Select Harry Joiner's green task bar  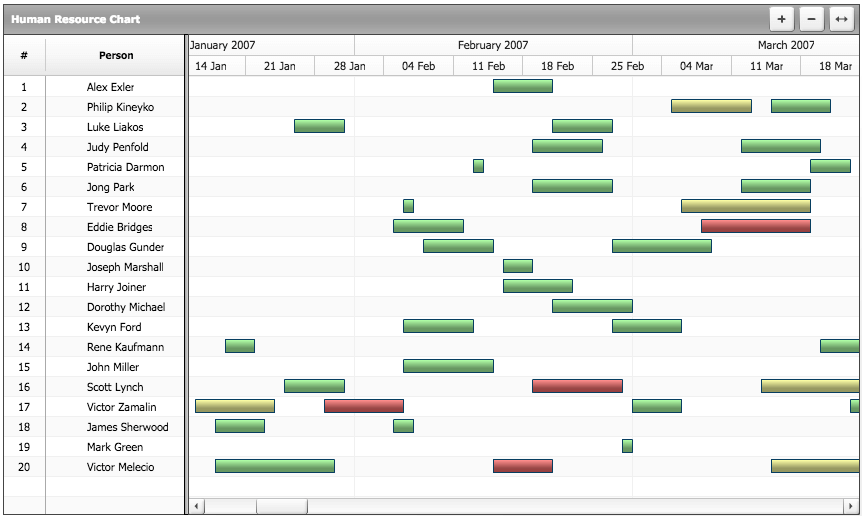tap(538, 286)
